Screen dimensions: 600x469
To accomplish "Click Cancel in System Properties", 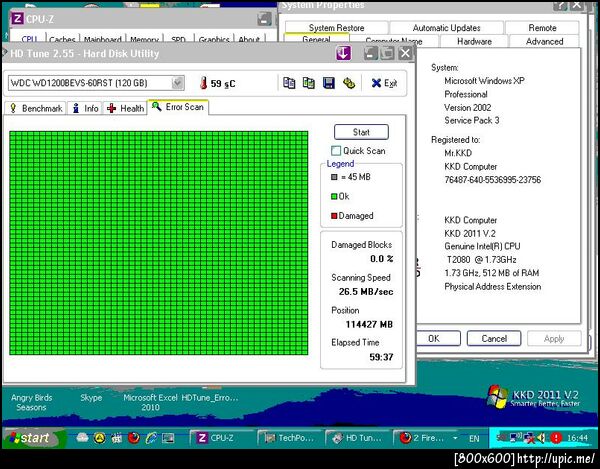I will 494,339.
